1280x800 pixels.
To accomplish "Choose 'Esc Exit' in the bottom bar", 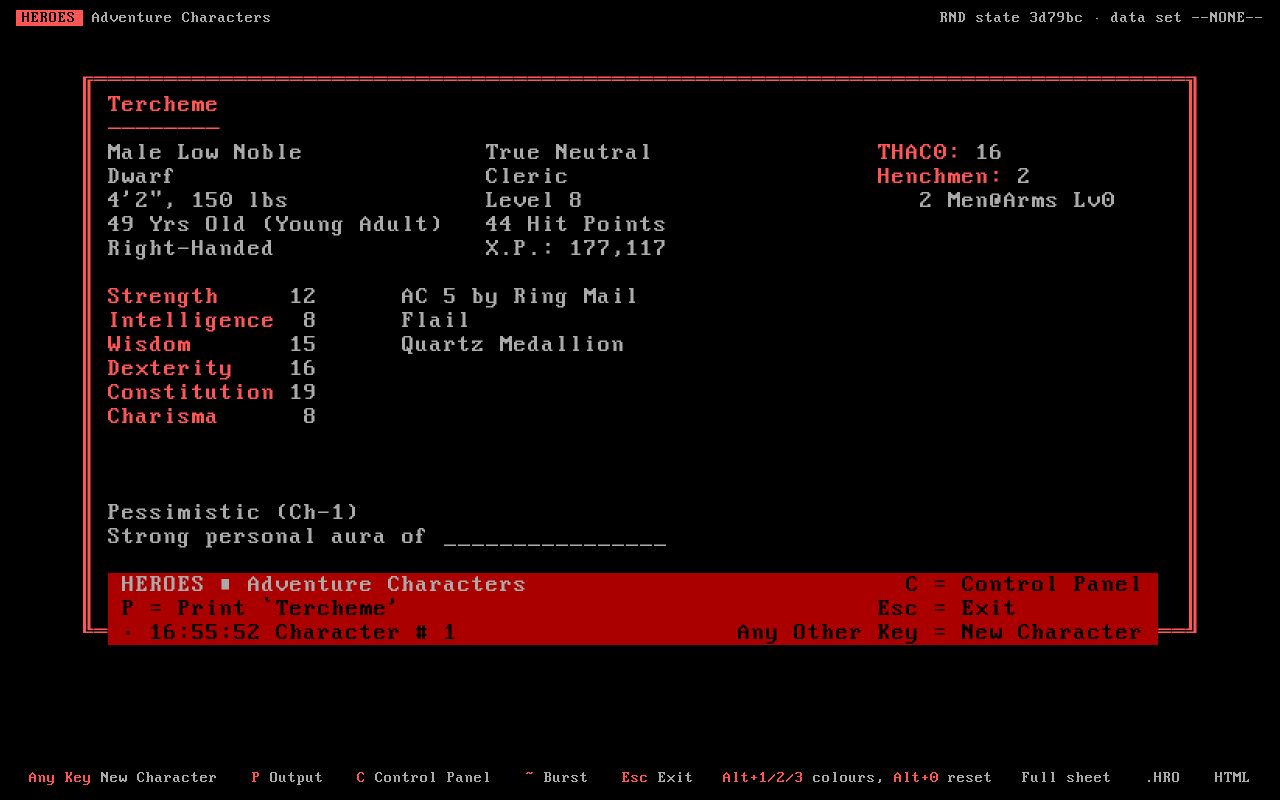I will (x=657, y=777).
